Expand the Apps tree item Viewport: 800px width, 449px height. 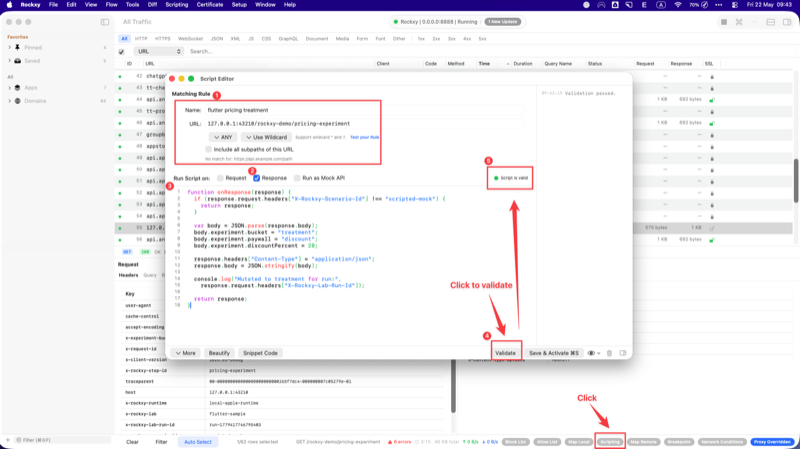tap(9, 88)
